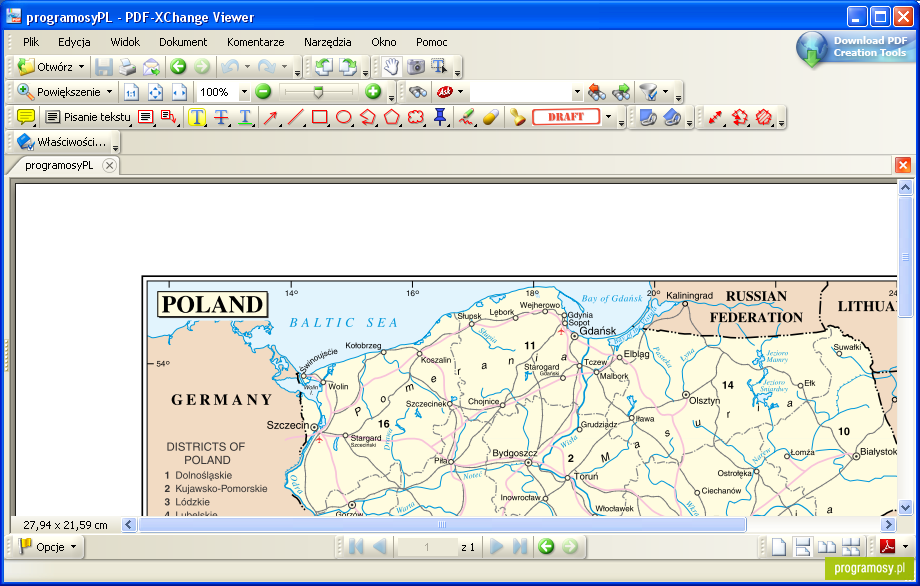Open the Find binoculars tool

[418, 92]
